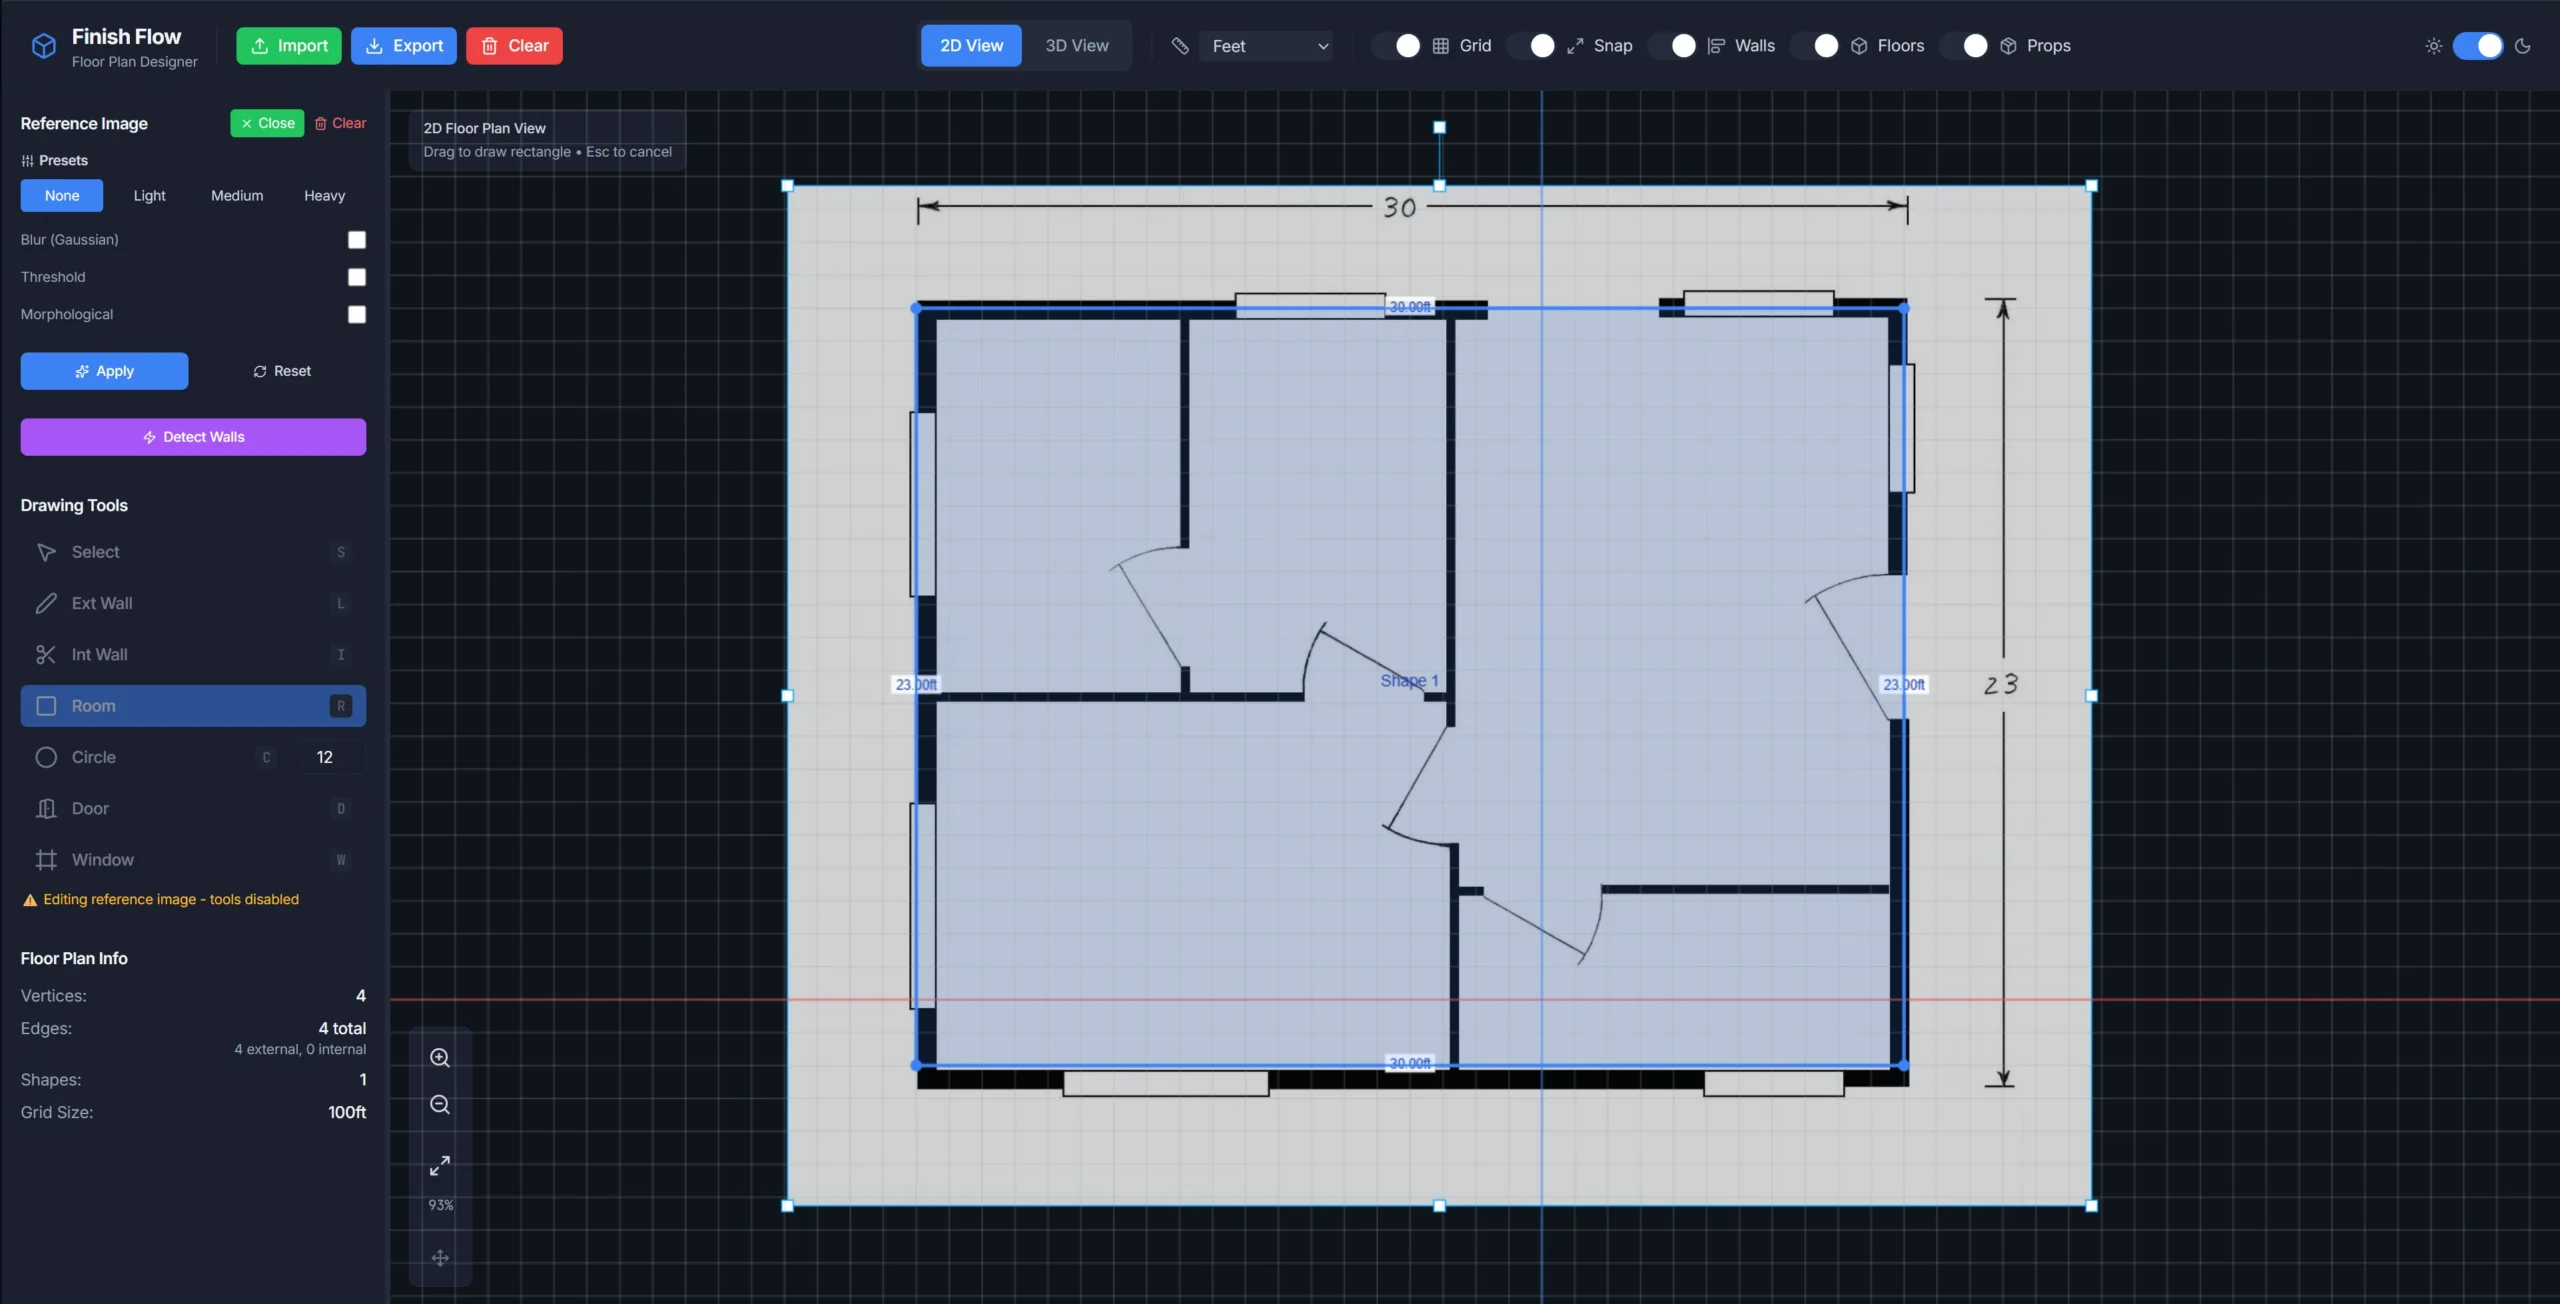This screenshot has width=2560, height=1304.
Task: Click the top rotation handle of reference image
Action: point(1439,127)
